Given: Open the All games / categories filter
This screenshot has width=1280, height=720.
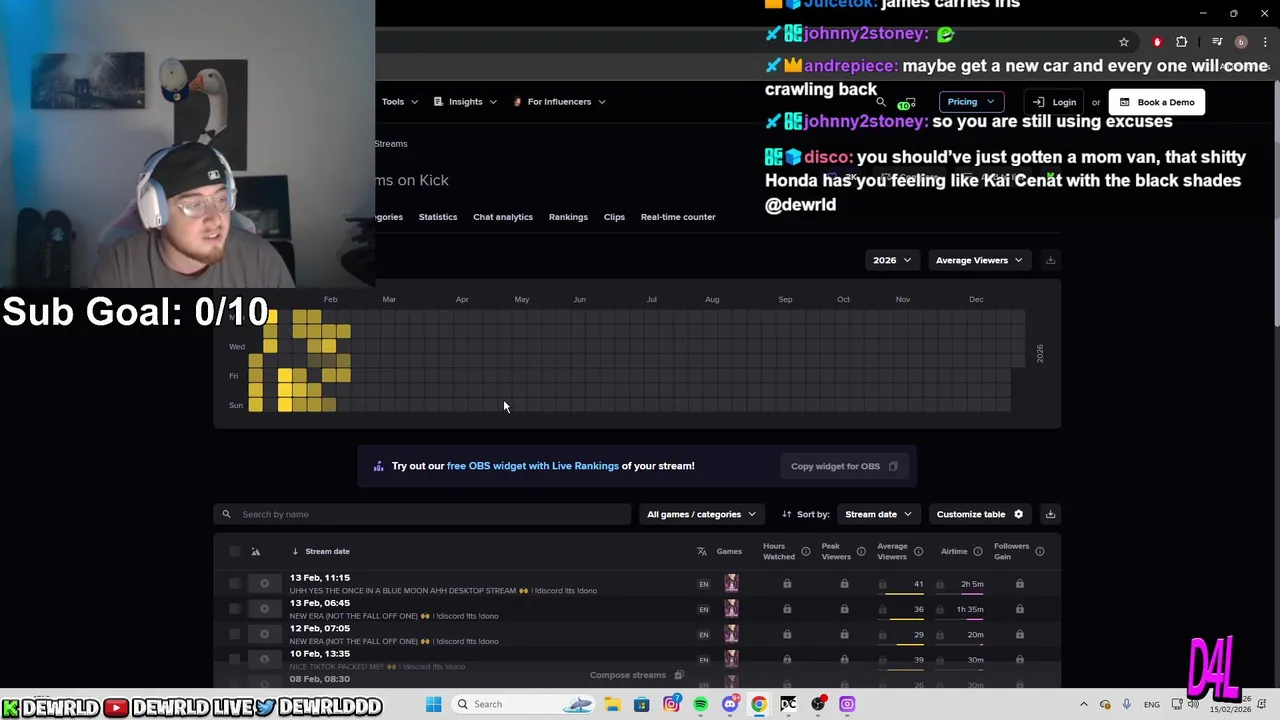Looking at the screenshot, I should point(701,514).
